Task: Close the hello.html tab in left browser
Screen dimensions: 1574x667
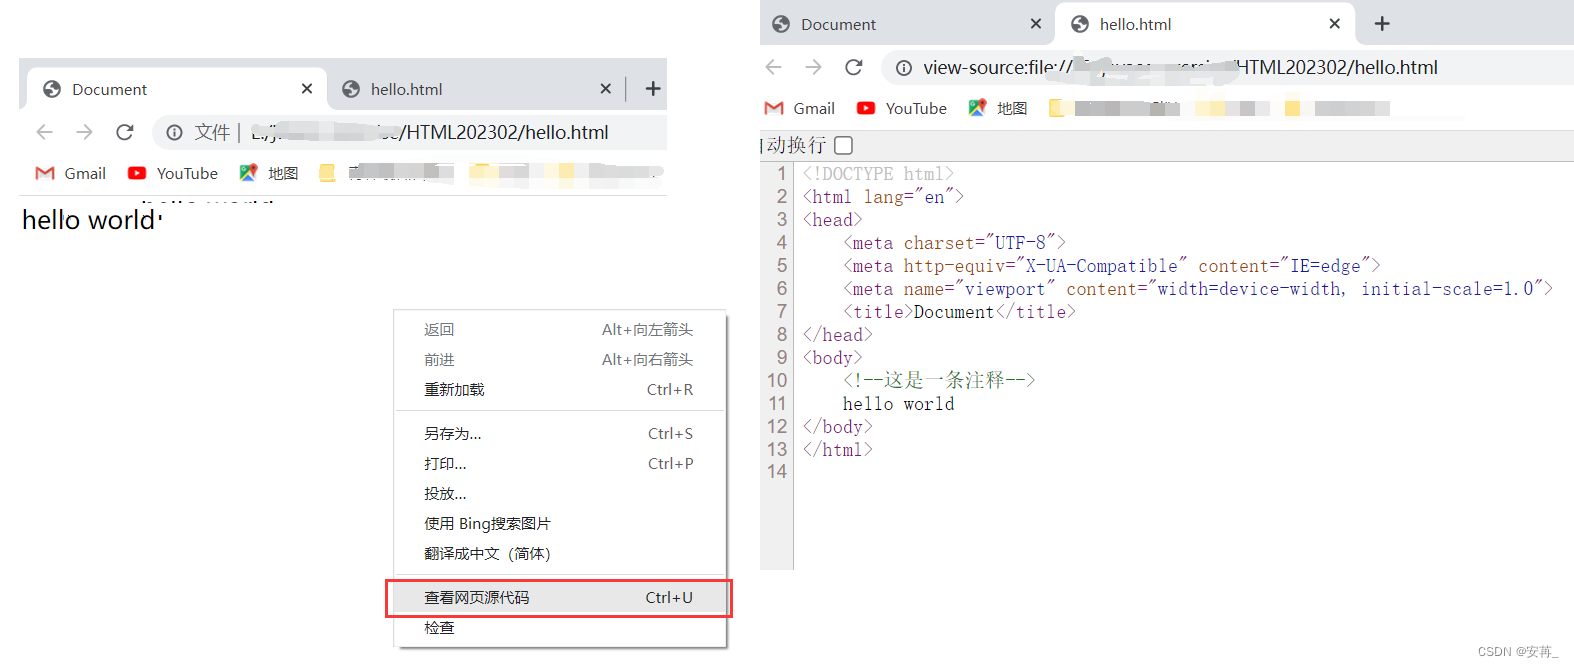Action: [x=605, y=89]
